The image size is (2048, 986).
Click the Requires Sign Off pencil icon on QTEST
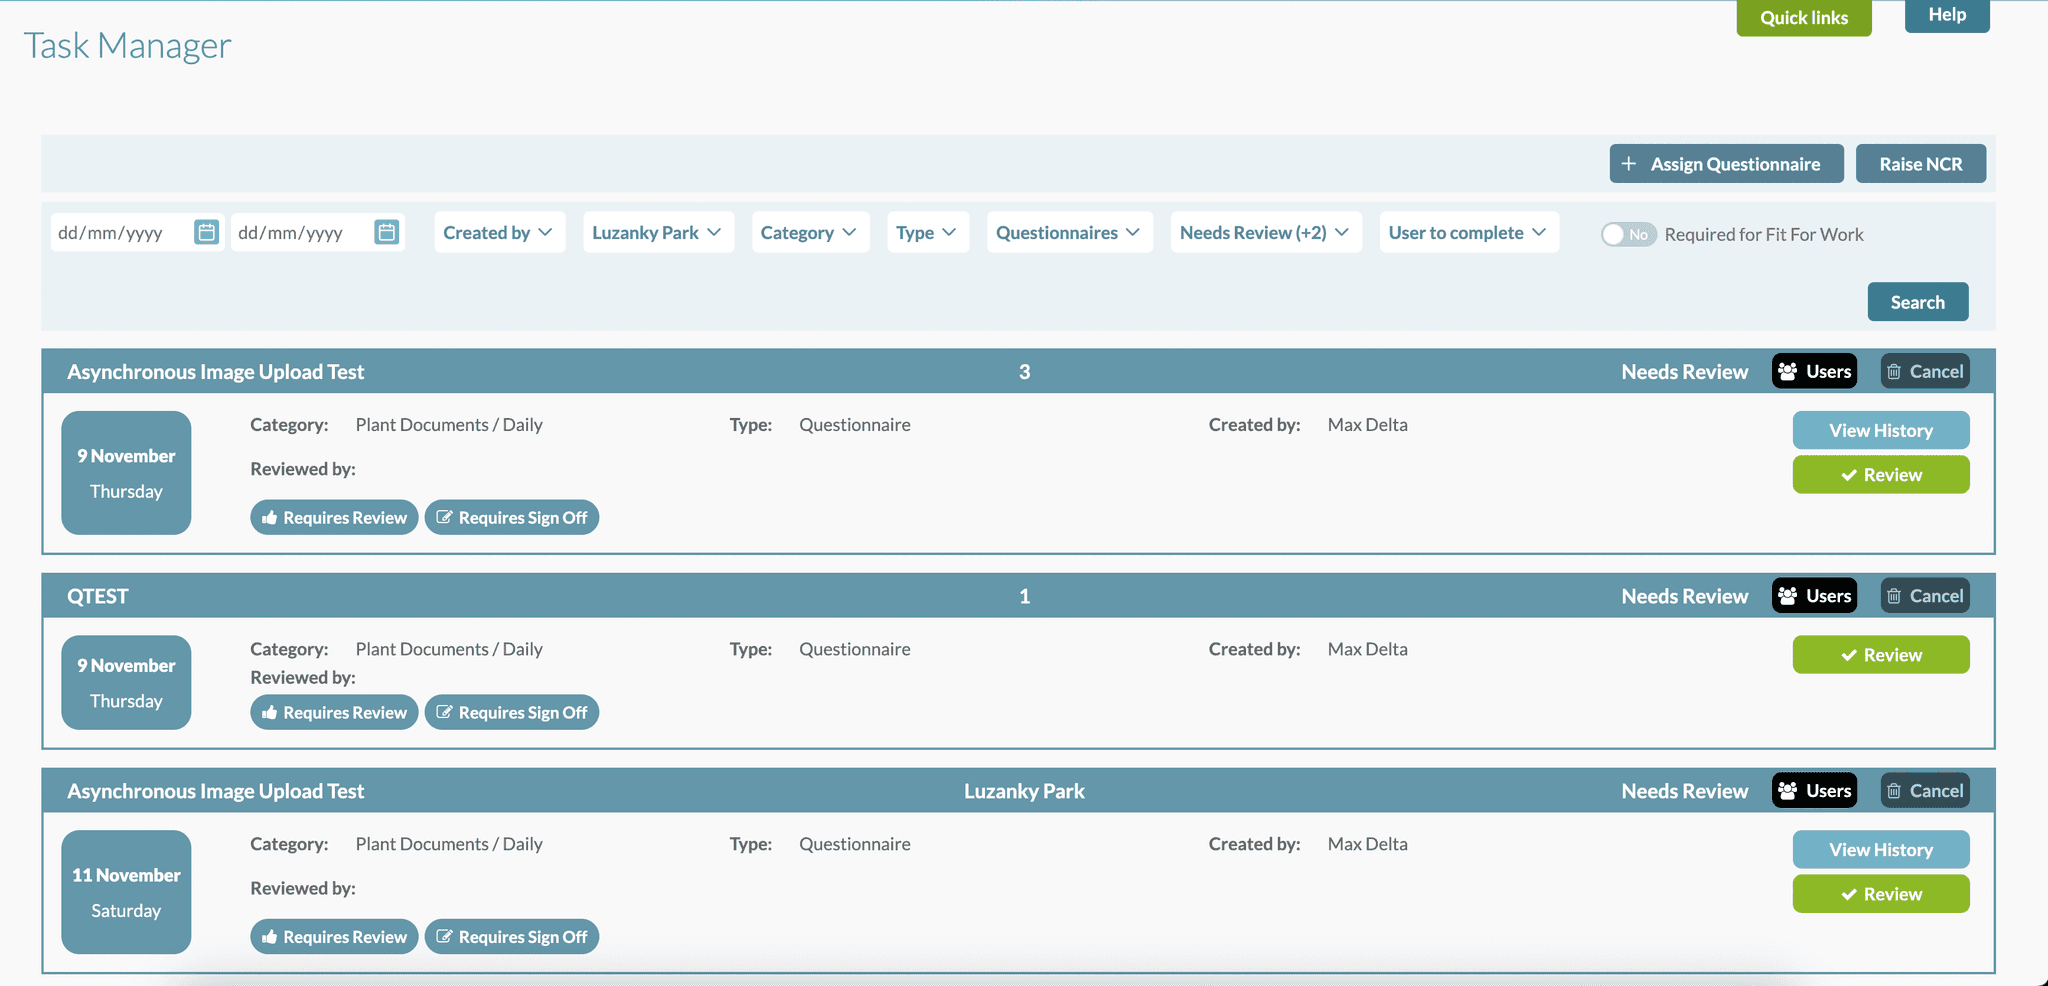pyautogui.click(x=443, y=712)
